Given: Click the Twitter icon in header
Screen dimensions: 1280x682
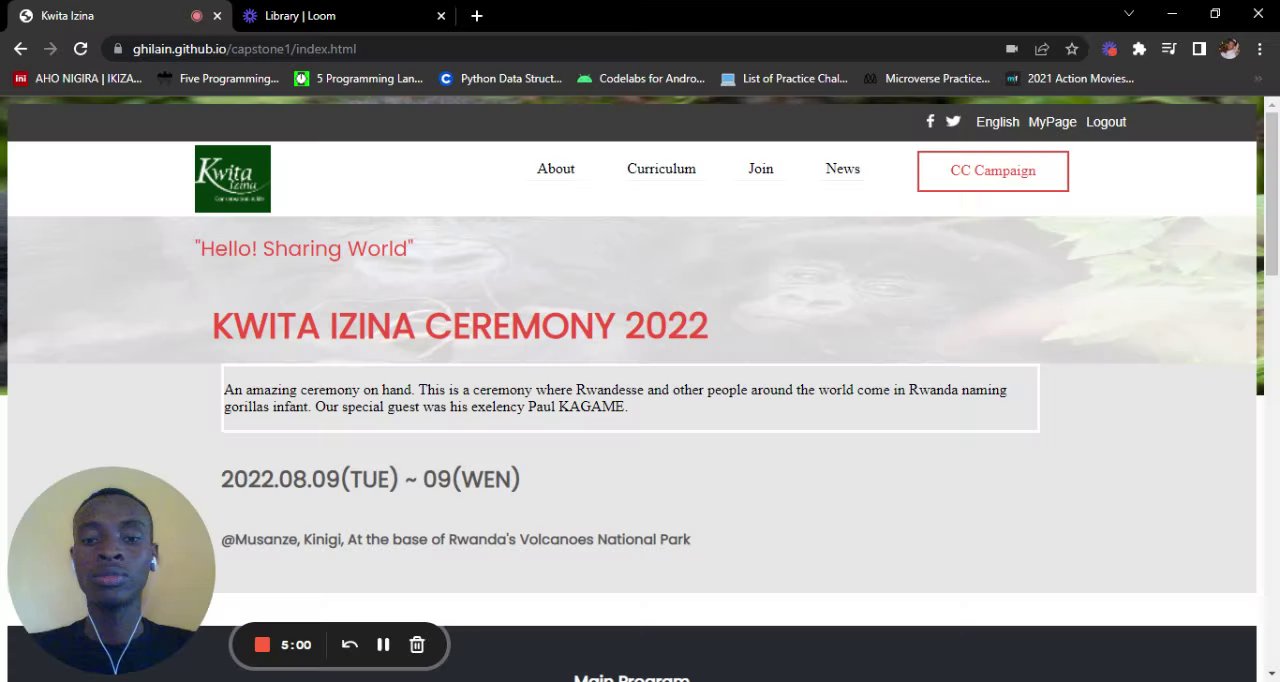Looking at the screenshot, I should tap(953, 121).
